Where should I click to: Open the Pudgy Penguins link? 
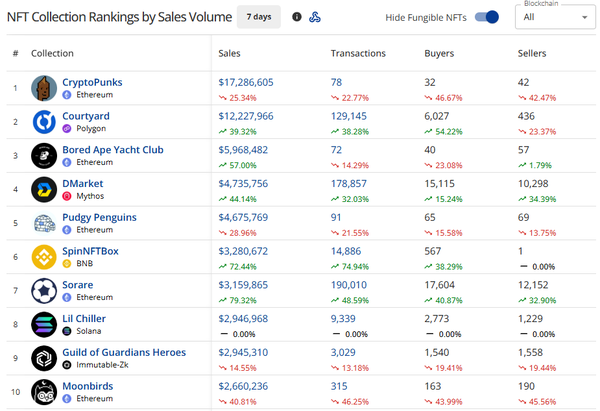point(99,217)
